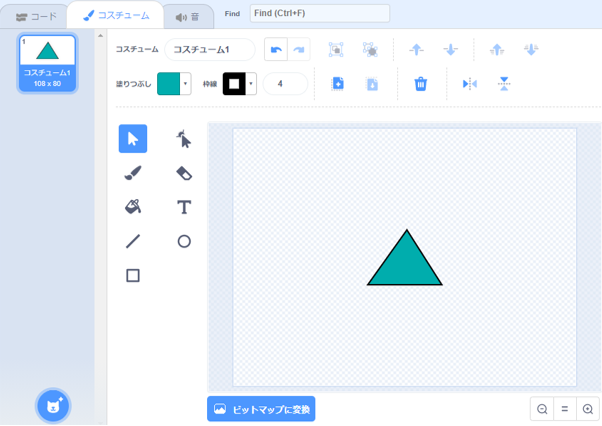The height and width of the screenshot is (426, 602).
Task: Delete selection with trash icon
Action: (x=420, y=84)
